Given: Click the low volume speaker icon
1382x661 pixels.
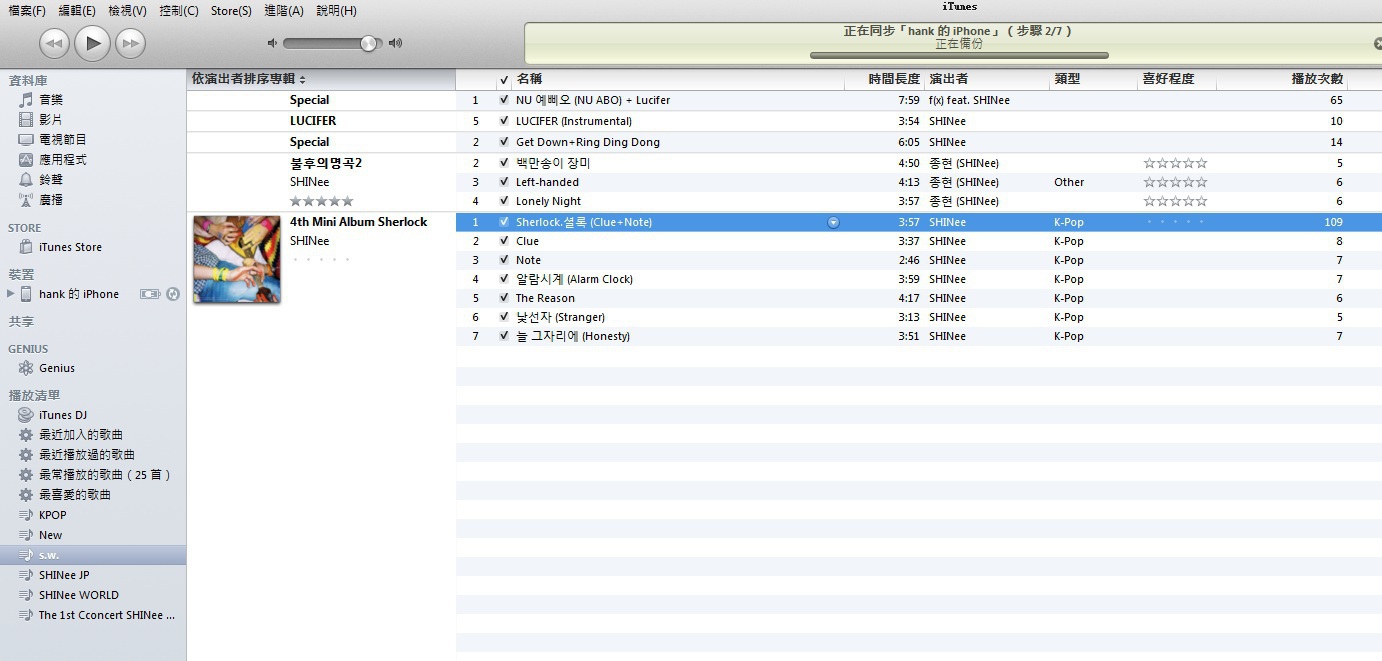Looking at the screenshot, I should coord(272,43).
